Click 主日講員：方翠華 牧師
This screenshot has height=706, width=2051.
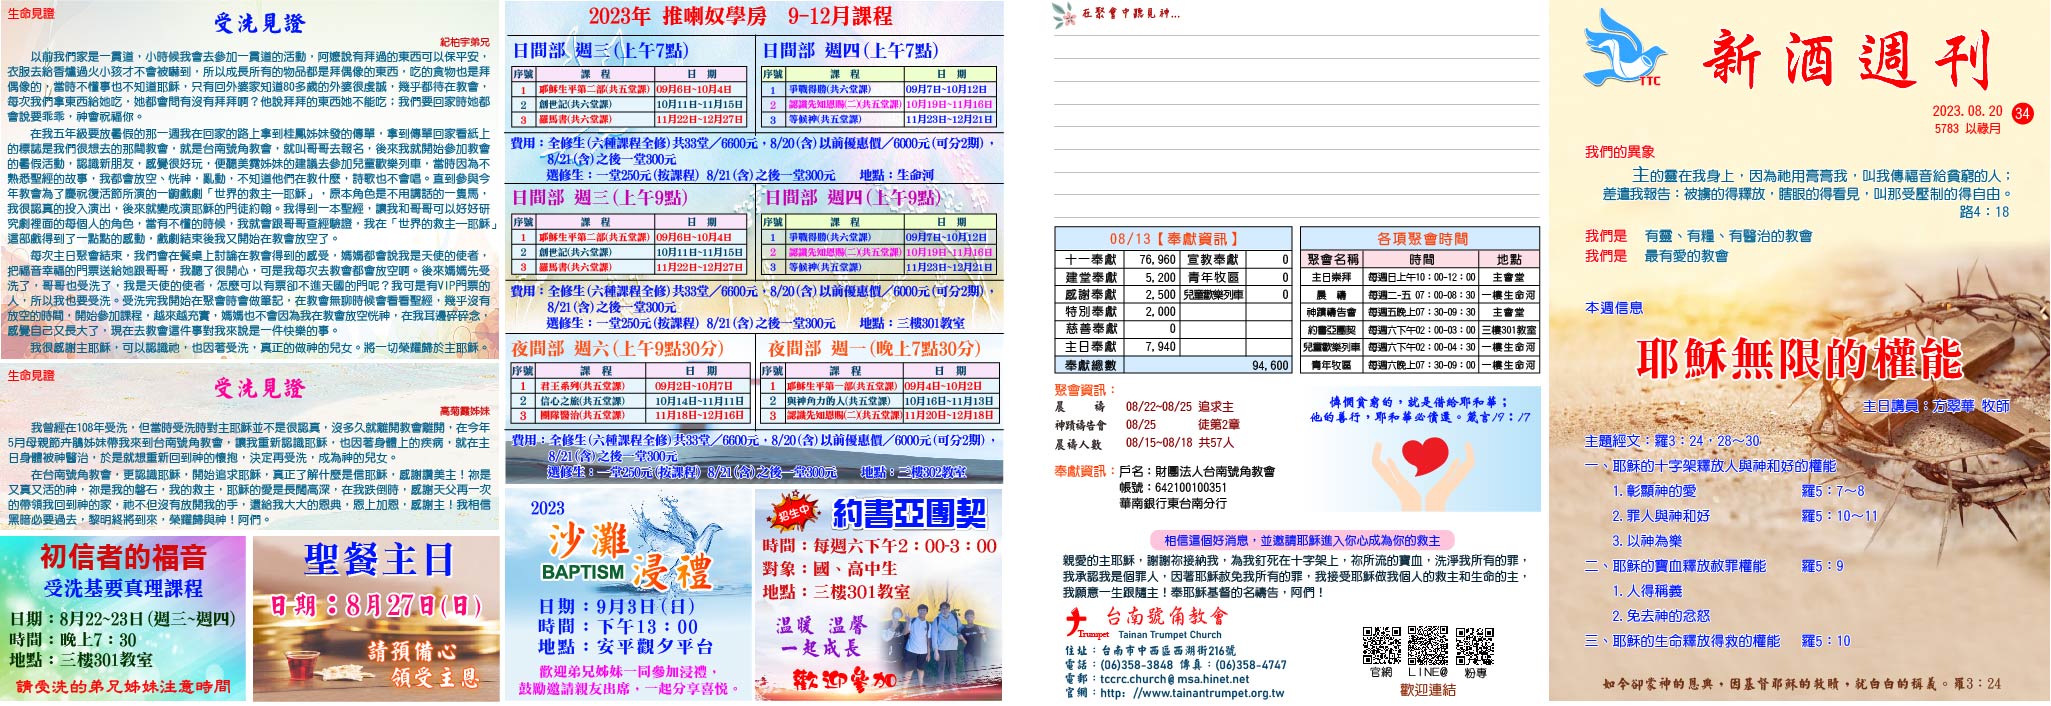[1937, 406]
